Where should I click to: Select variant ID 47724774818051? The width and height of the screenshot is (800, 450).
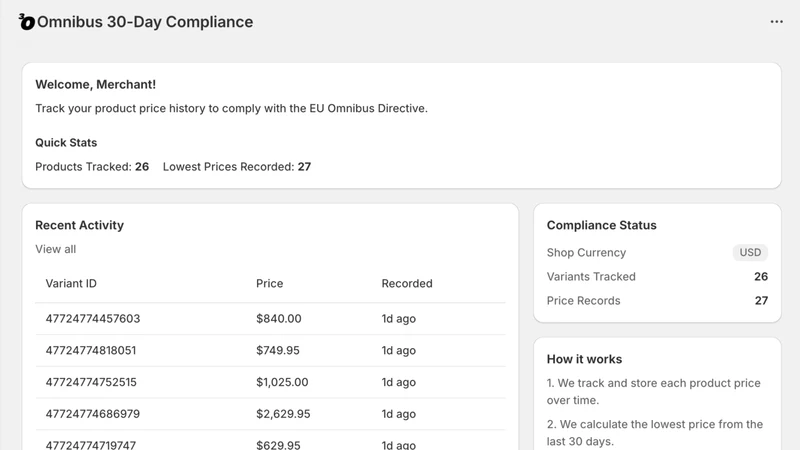click(91, 350)
